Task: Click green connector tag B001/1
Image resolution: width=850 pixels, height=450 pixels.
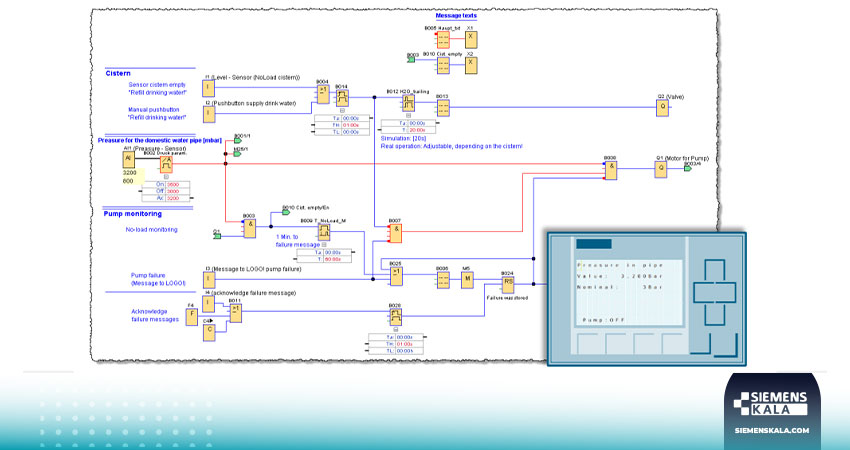Action: click(x=237, y=140)
